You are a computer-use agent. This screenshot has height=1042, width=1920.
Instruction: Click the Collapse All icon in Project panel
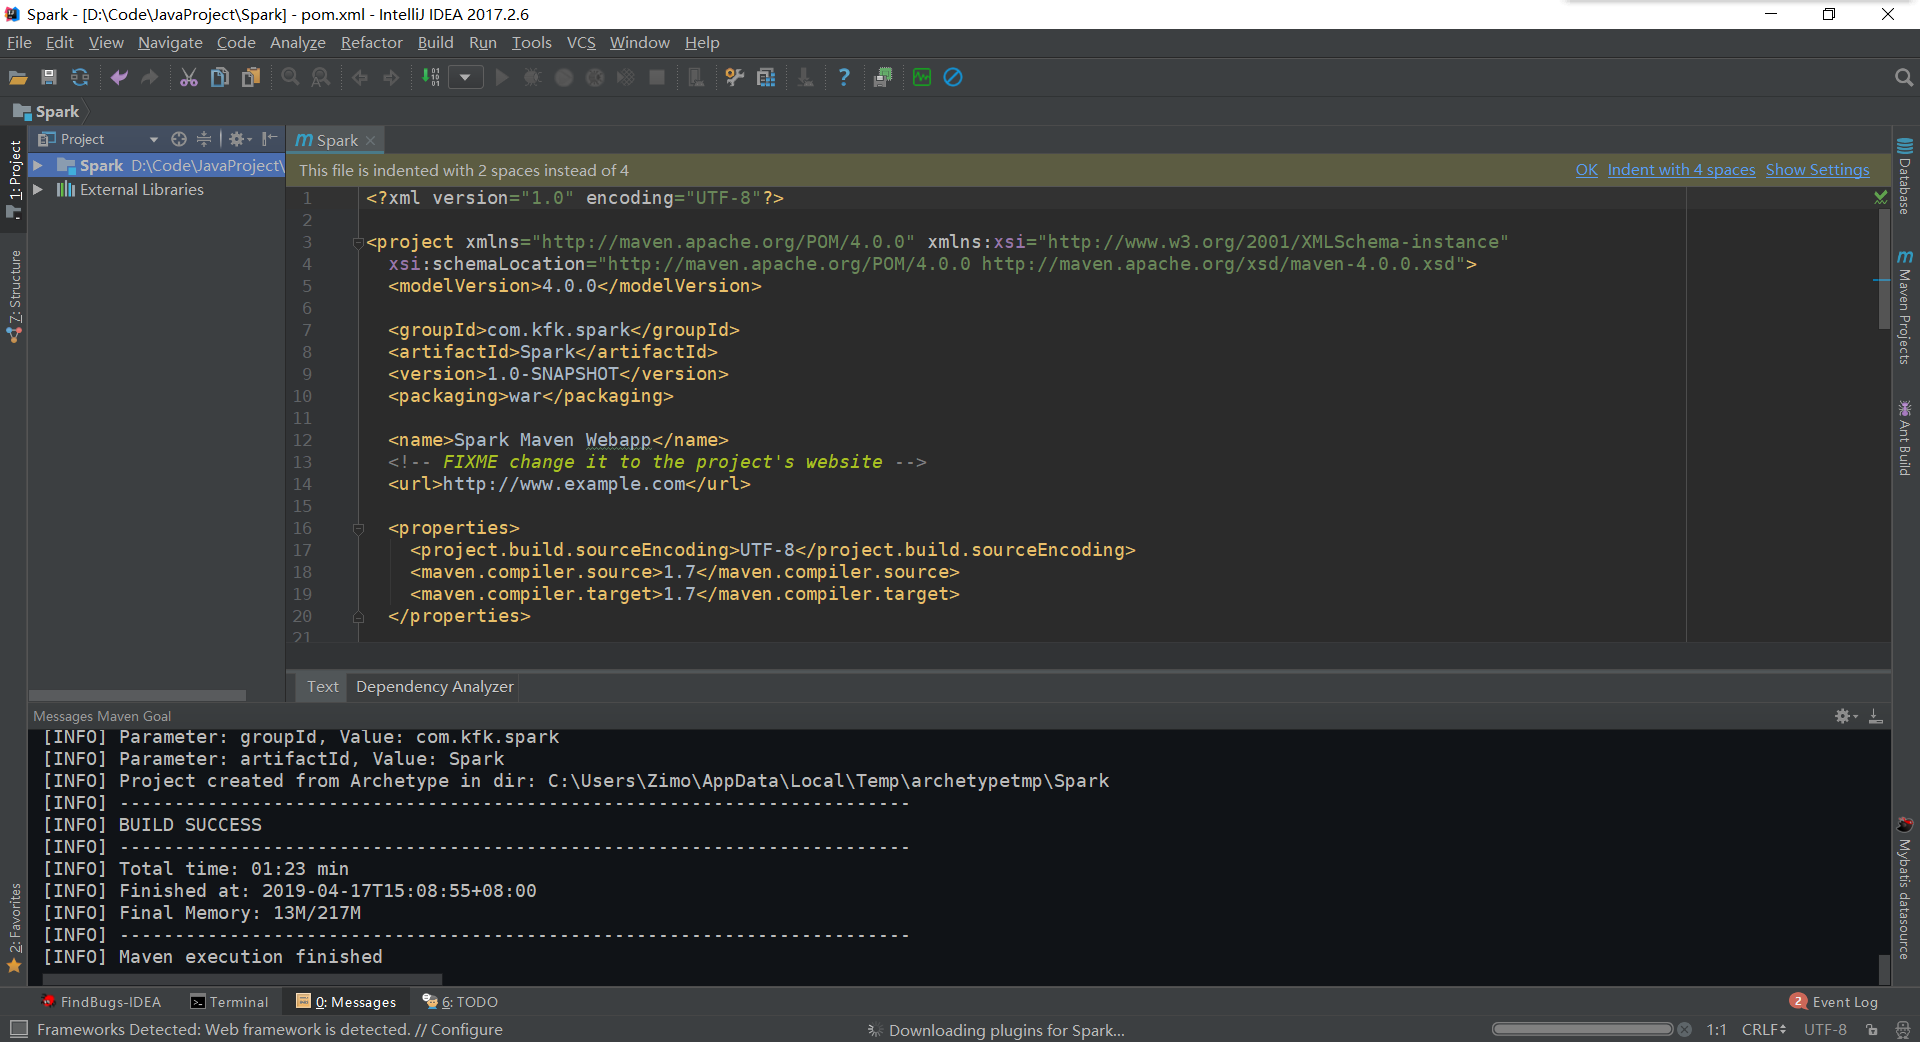[x=204, y=139]
